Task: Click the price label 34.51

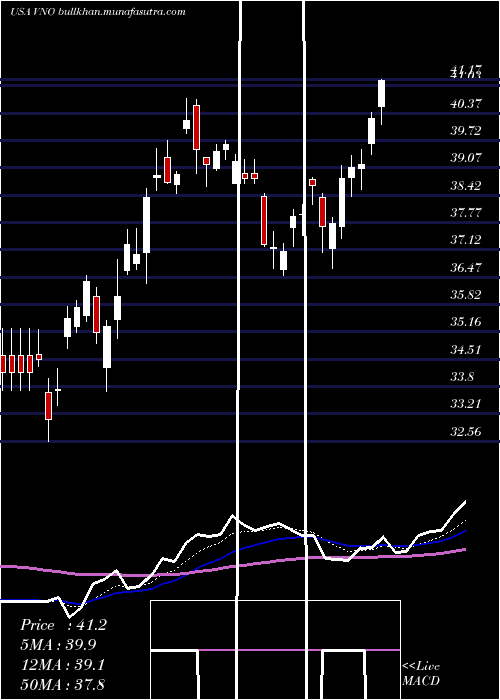Action: 466,349
